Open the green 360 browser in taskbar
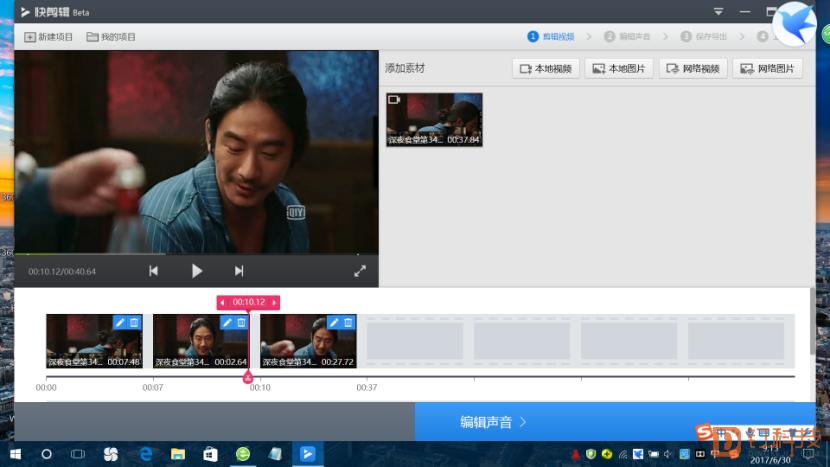 [242, 454]
